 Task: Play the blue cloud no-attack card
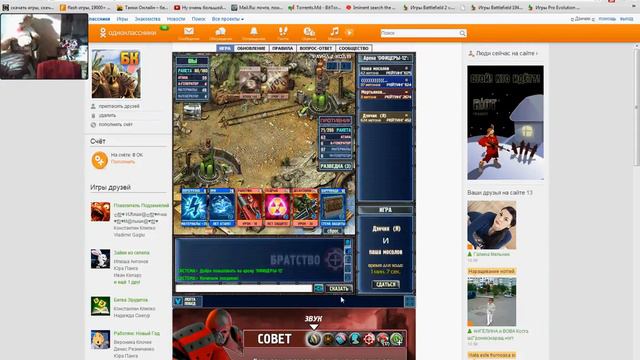[x=222, y=207]
